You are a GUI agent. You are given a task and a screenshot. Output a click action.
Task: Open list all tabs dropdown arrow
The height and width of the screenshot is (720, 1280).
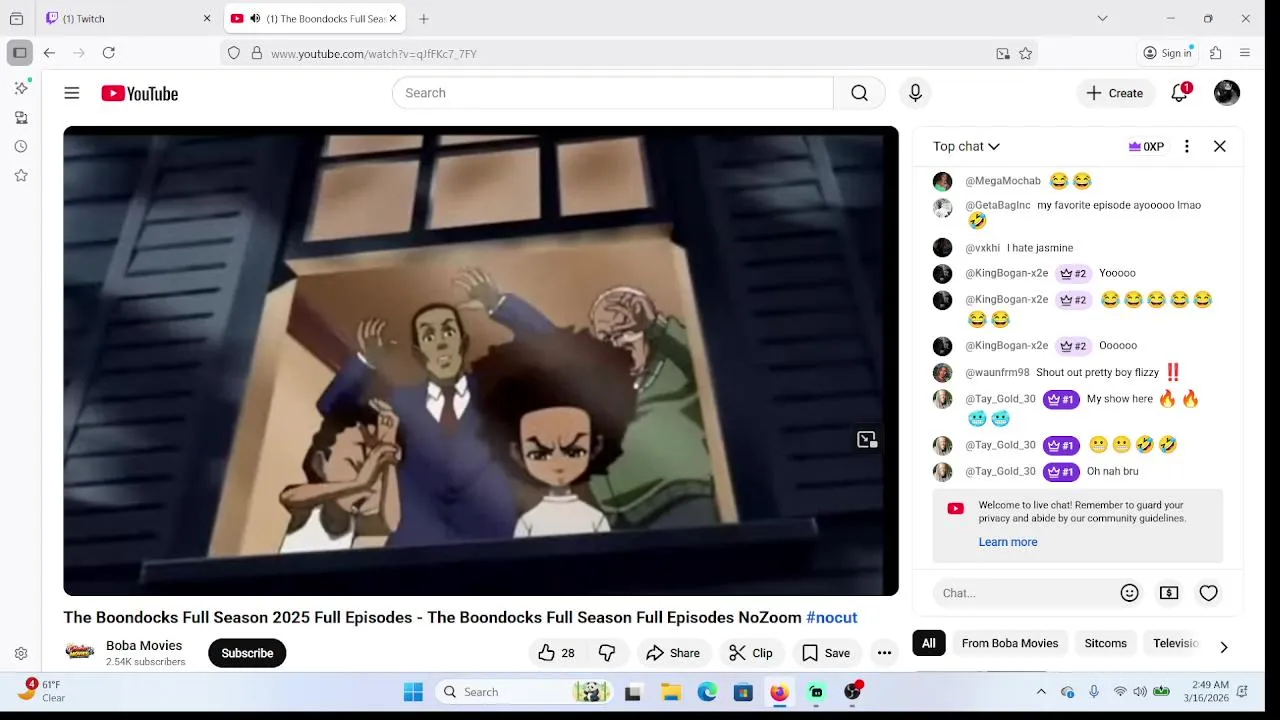[x=1102, y=18]
